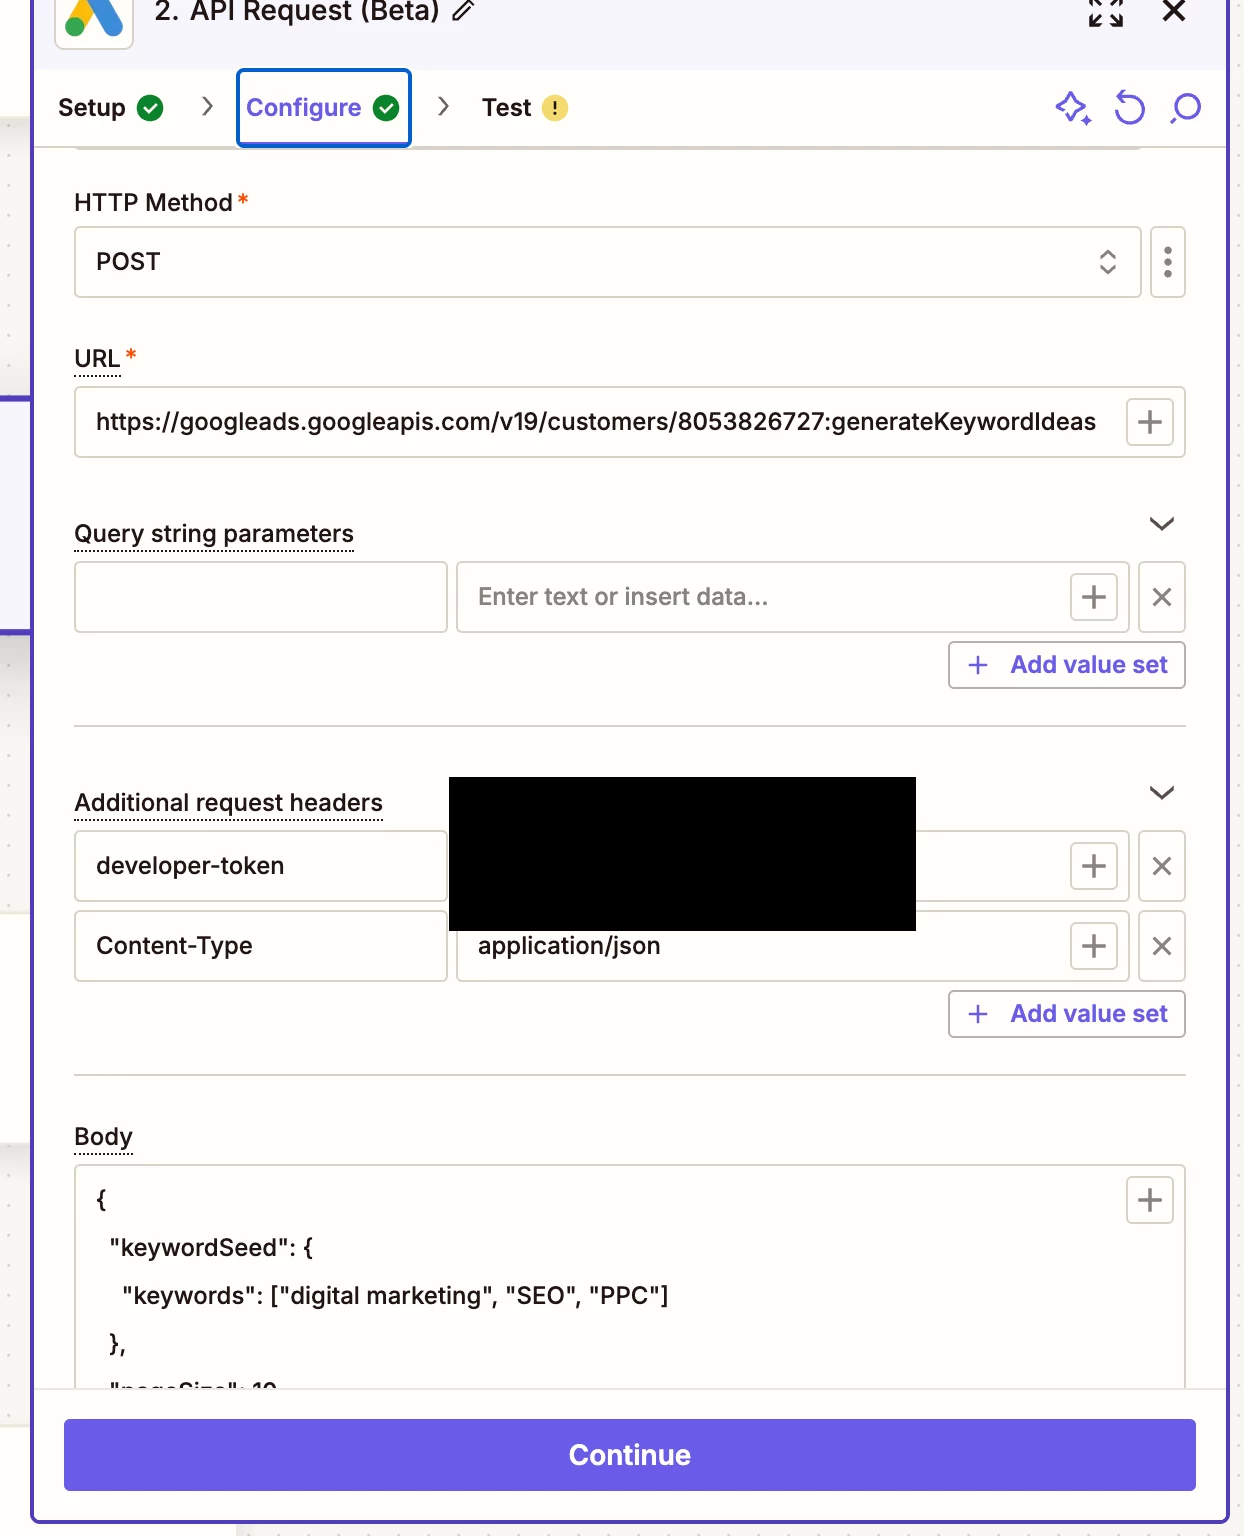
Task: Click the Body field label
Action: (103, 1137)
